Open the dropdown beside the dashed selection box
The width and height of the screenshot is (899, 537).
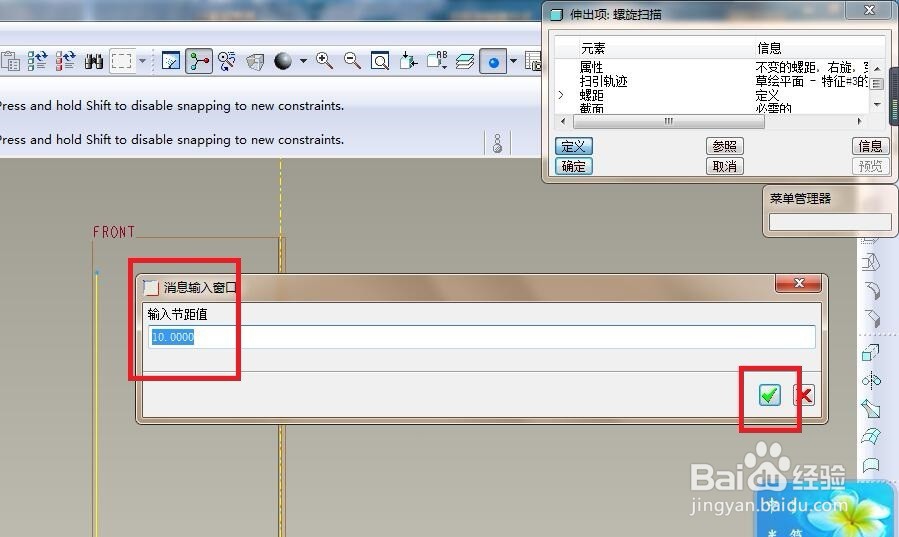pos(143,61)
